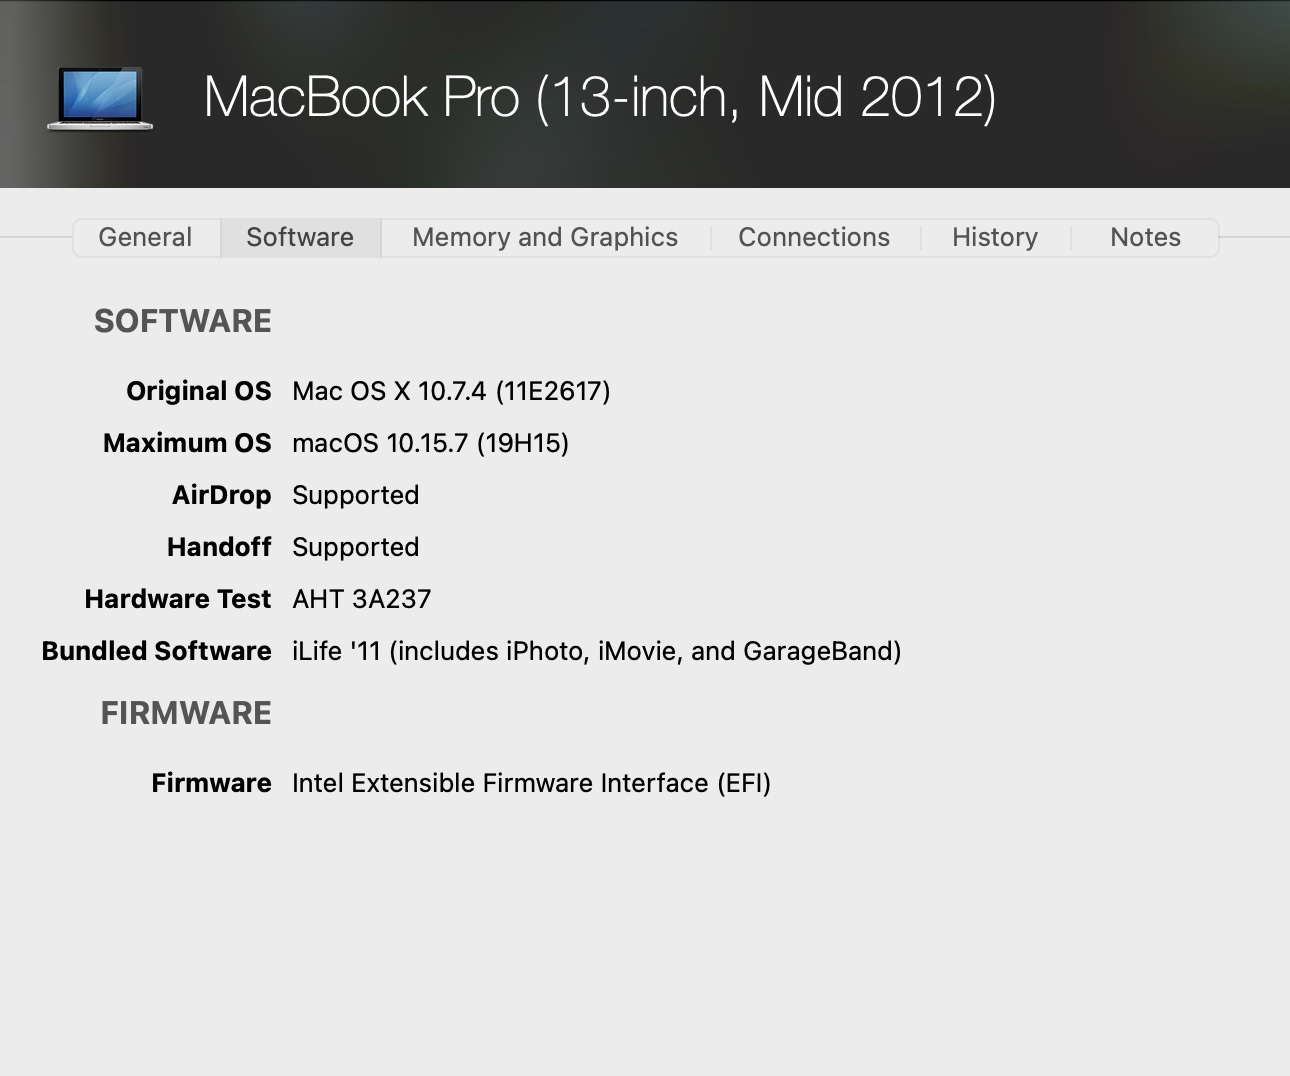
Task: Click the FIRMWARE section heading
Action: pyautogui.click(x=186, y=713)
